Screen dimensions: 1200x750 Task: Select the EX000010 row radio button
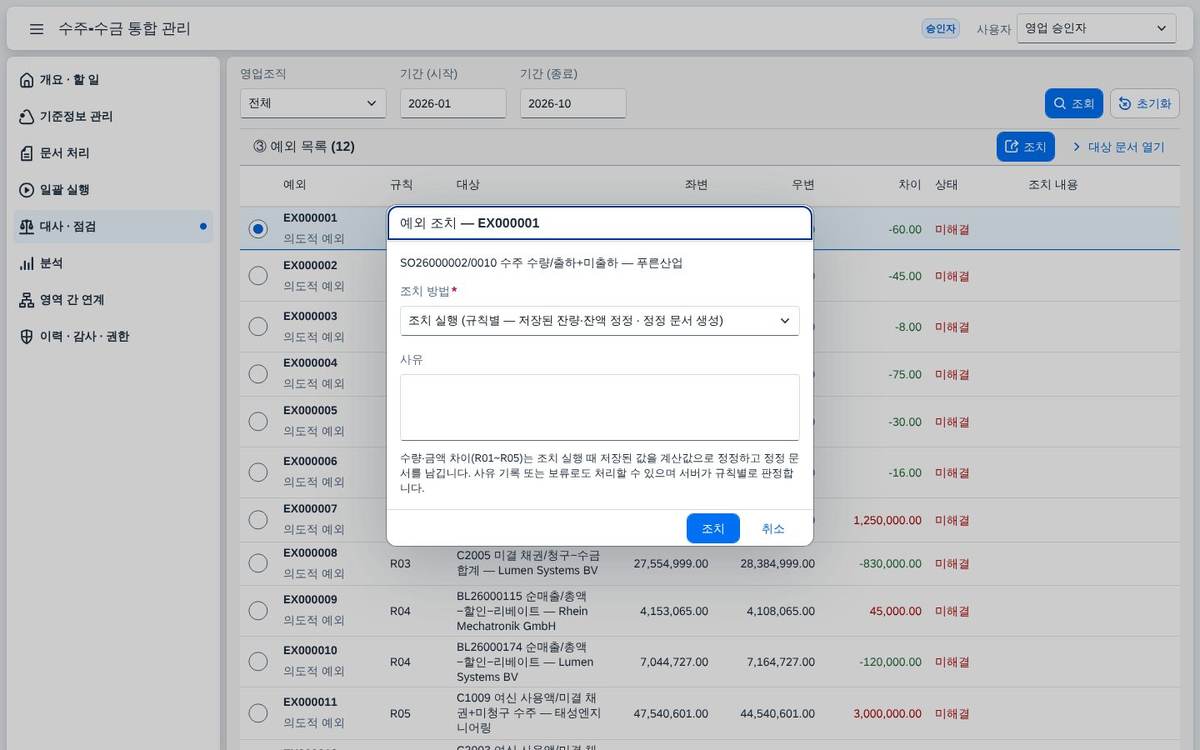258,661
